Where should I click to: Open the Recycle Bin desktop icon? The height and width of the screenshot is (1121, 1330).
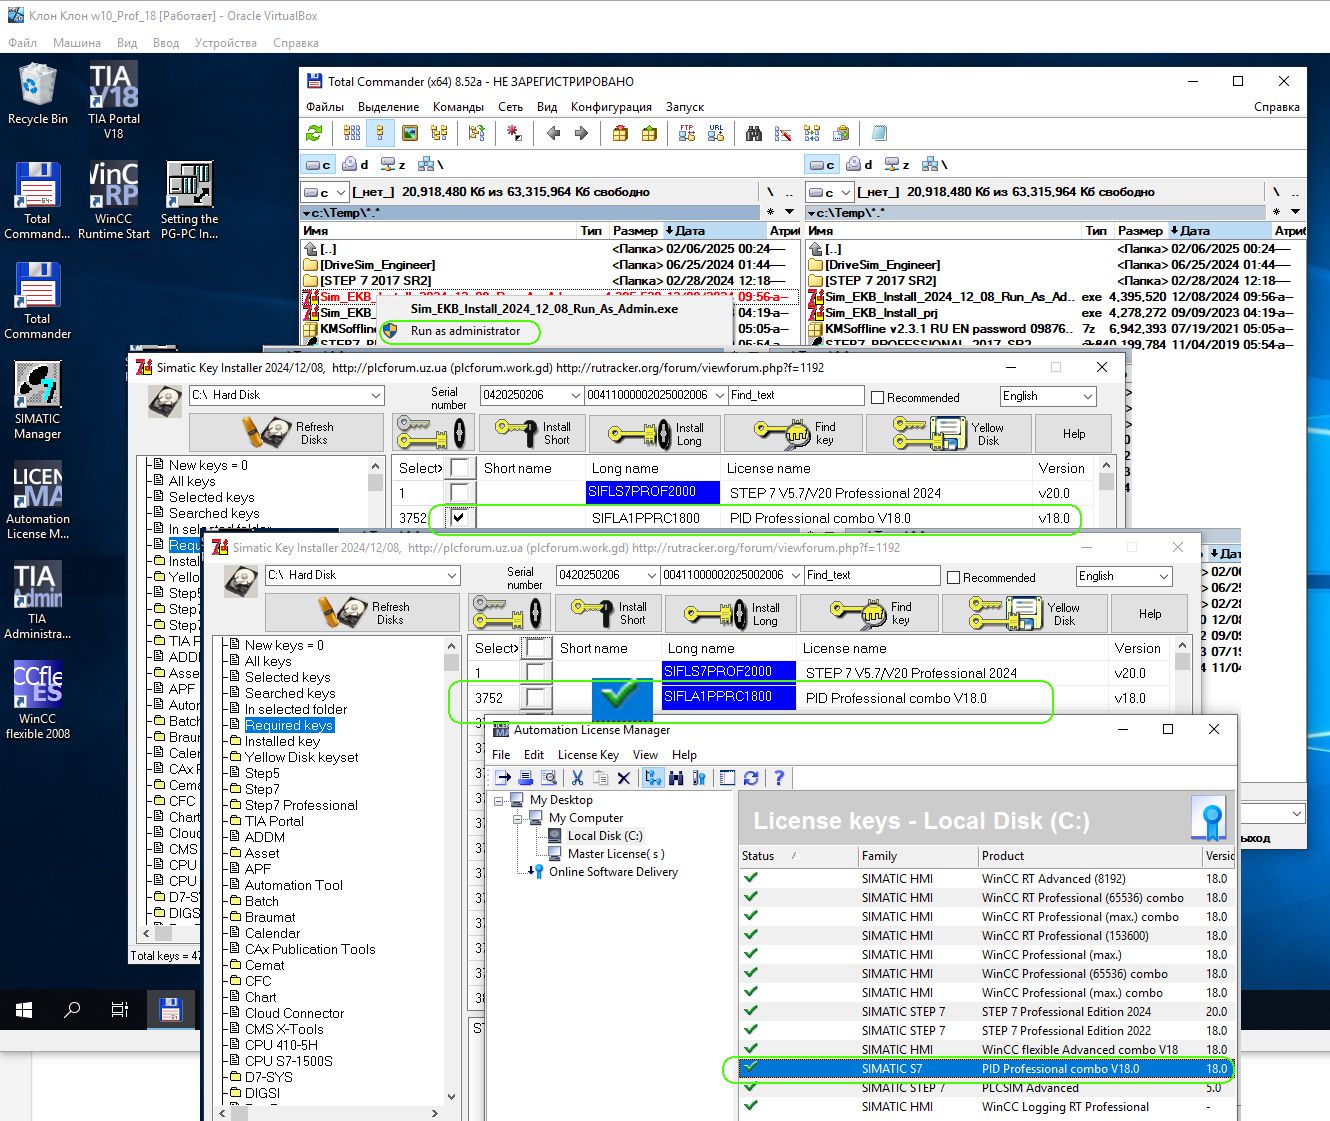[x=38, y=93]
